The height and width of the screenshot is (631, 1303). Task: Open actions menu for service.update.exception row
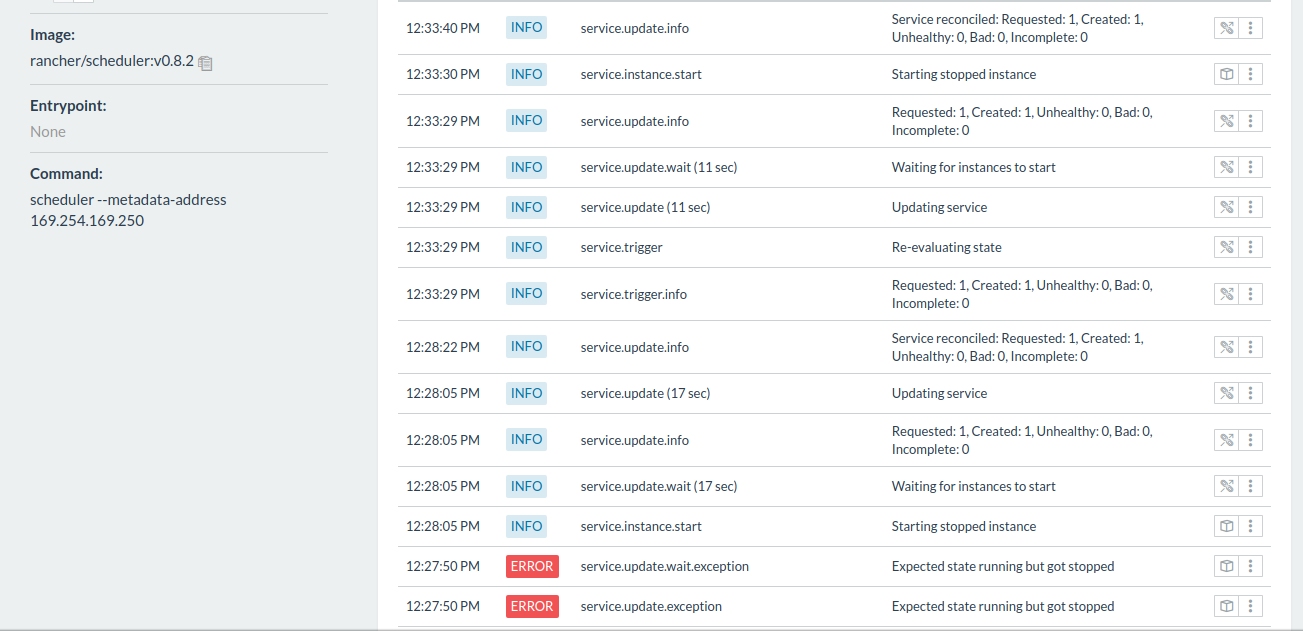pos(1250,606)
